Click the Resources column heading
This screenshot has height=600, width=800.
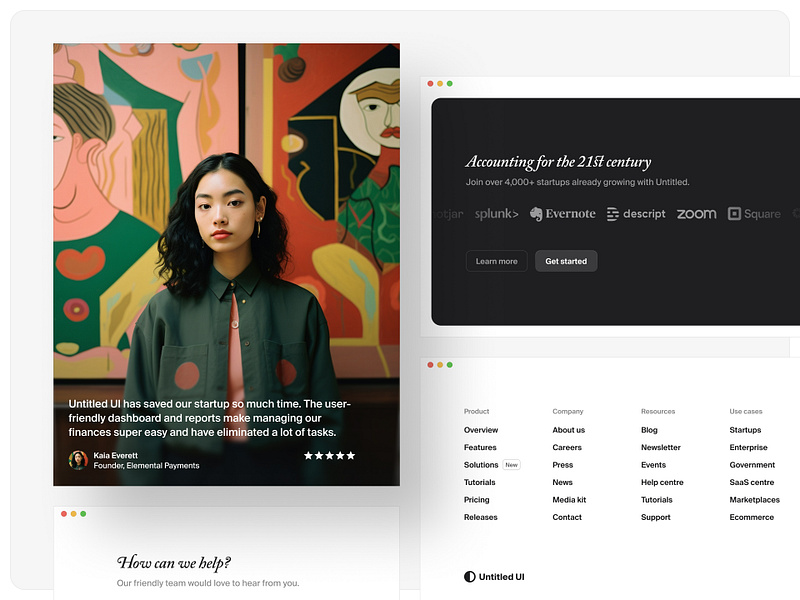click(658, 411)
